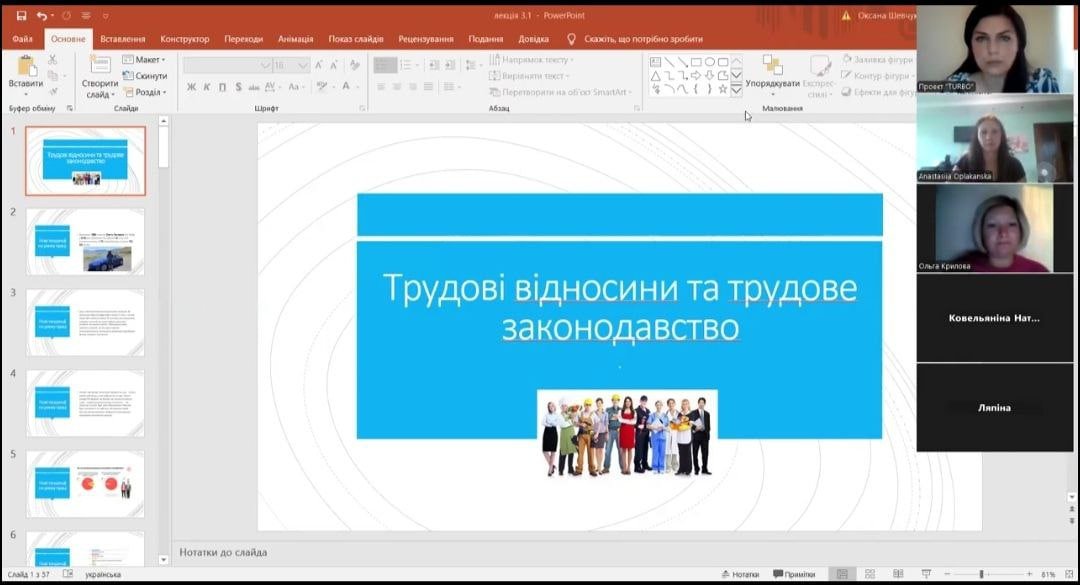Toggle justify text alignment
The height and width of the screenshot is (585, 1080).
[428, 87]
